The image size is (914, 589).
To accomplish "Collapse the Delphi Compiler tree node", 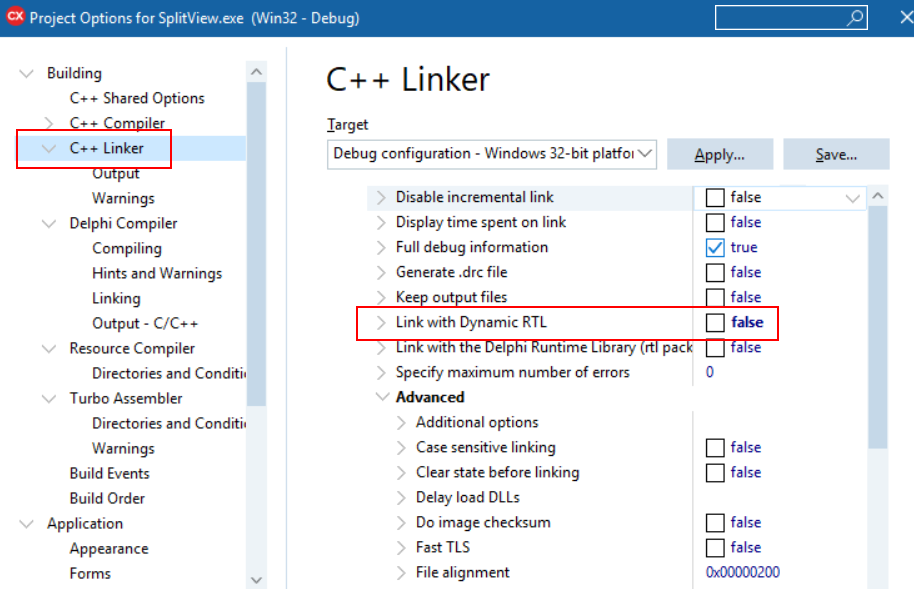I will 49,224.
